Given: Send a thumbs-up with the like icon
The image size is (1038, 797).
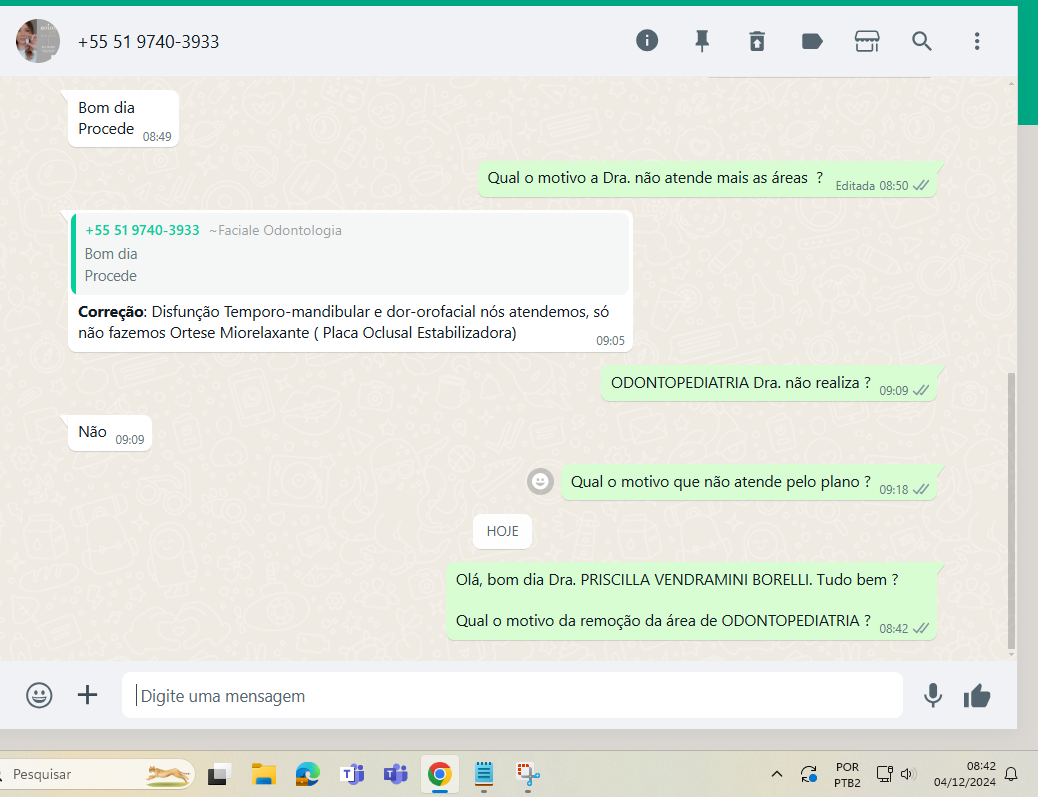Looking at the screenshot, I should (976, 696).
